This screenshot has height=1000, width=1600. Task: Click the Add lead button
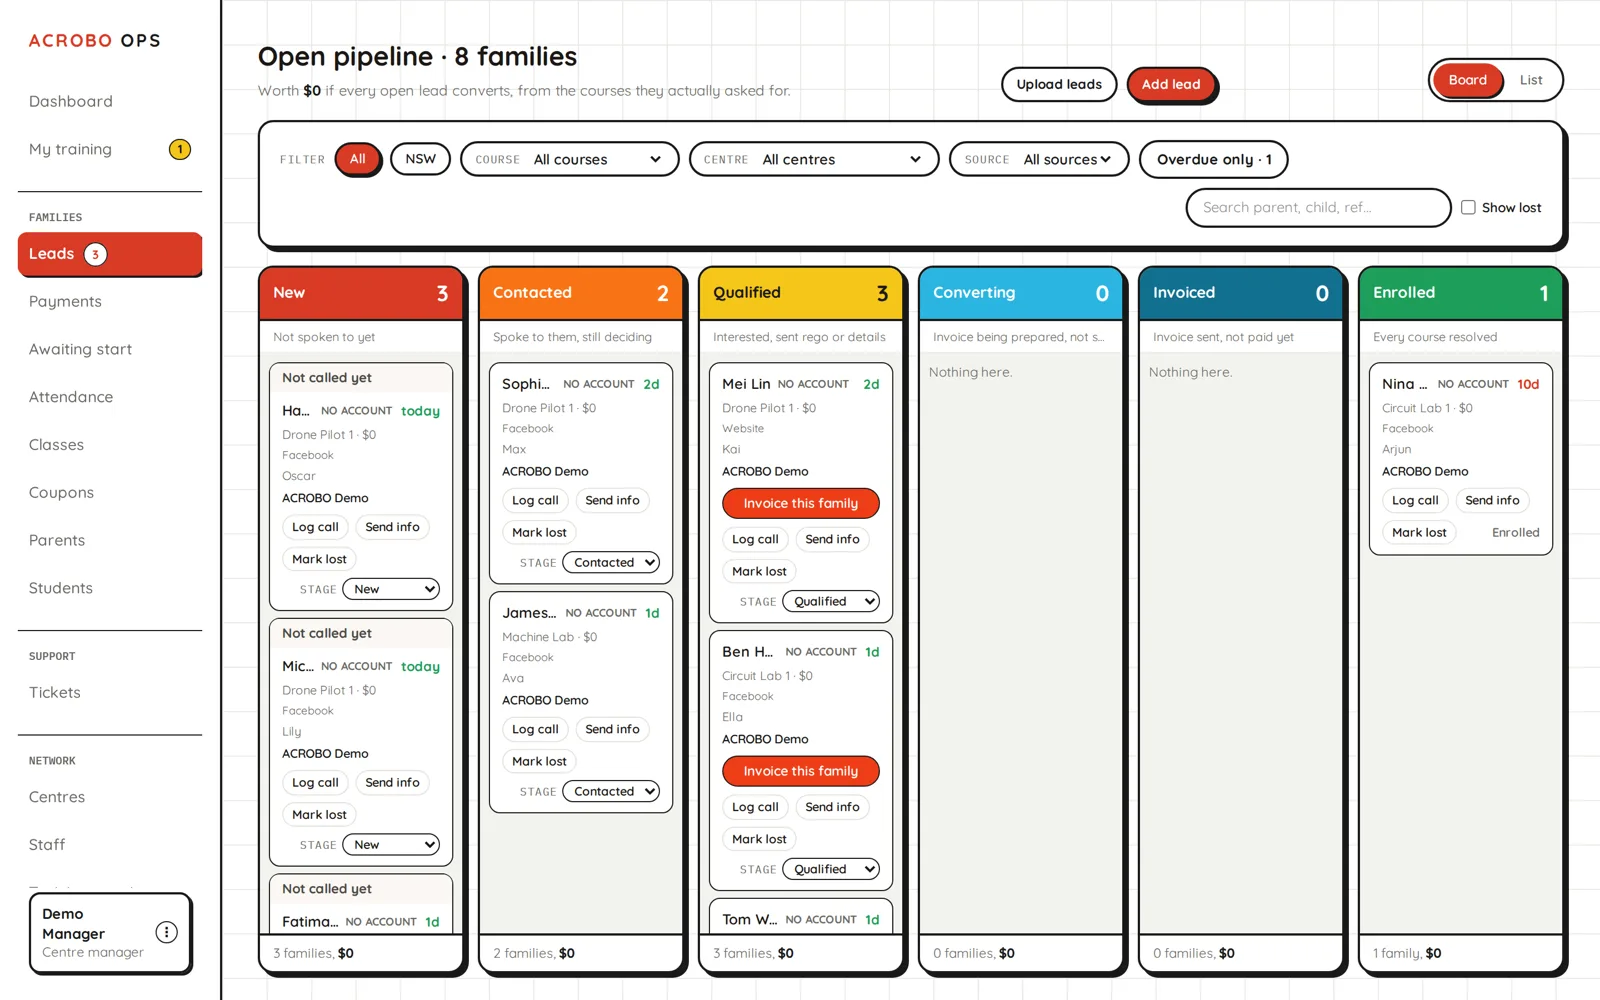tap(1171, 84)
